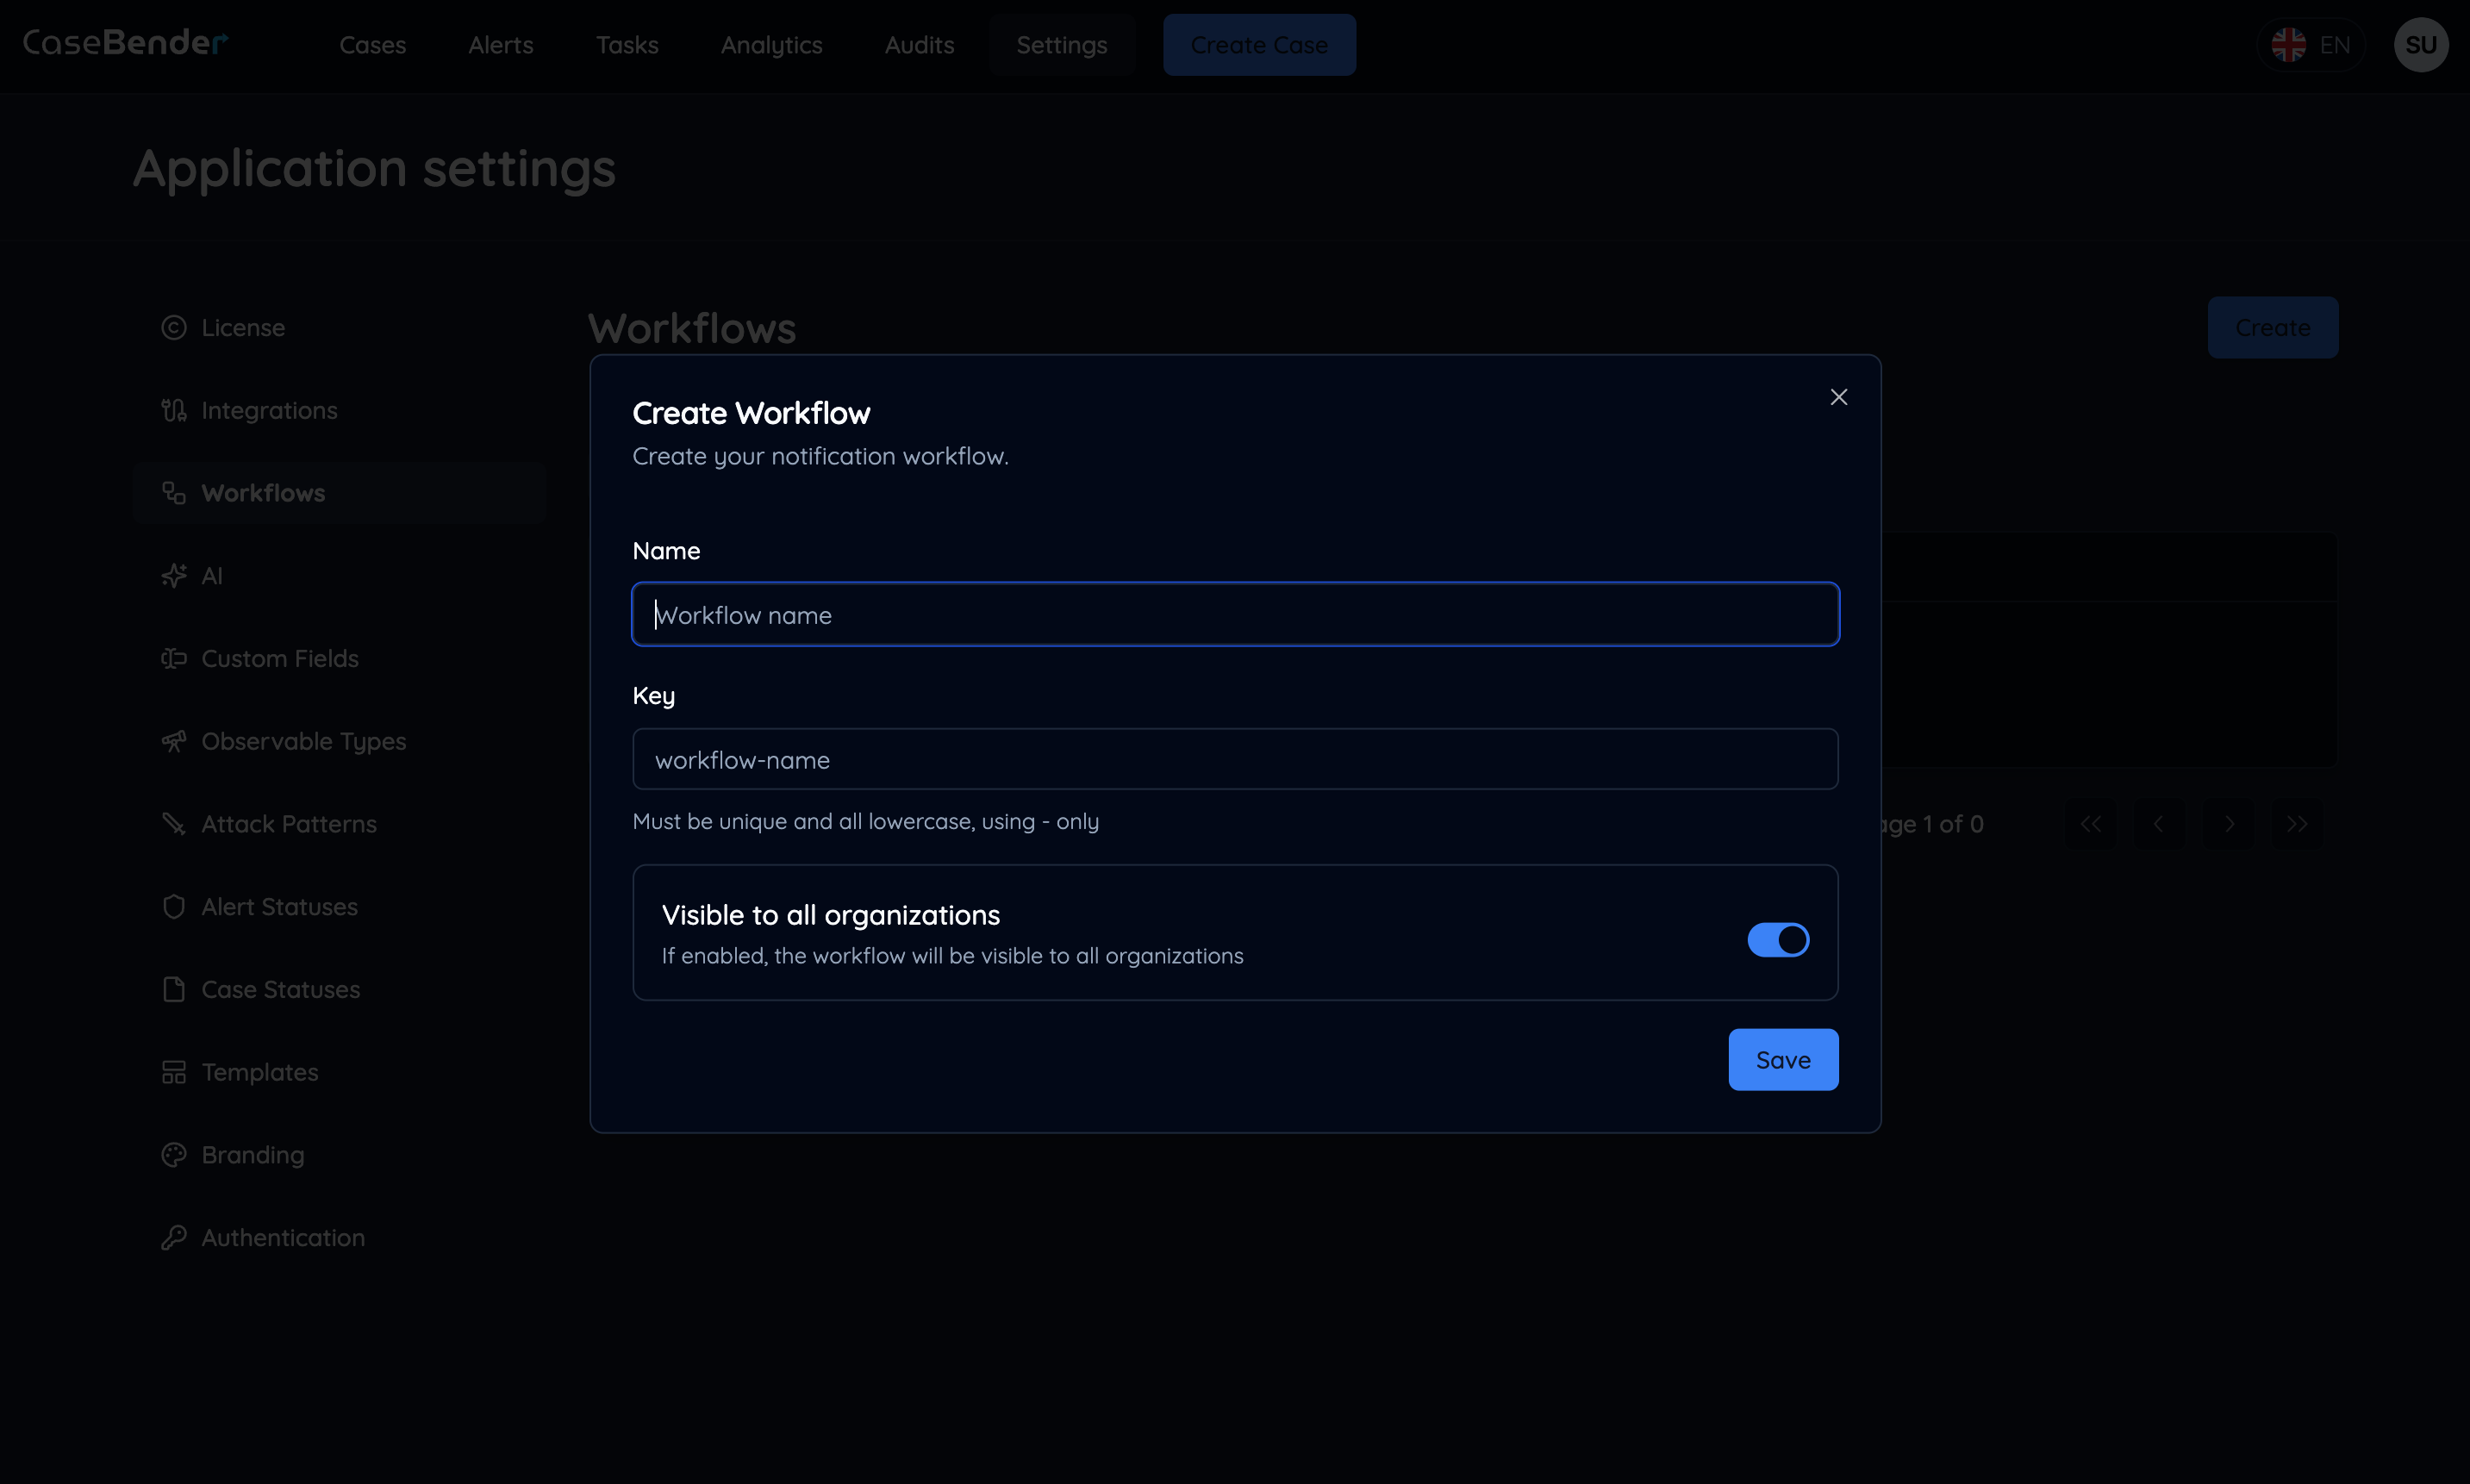The image size is (2470, 1484).
Task: Select the Observable Types telescope icon
Action: (x=174, y=741)
